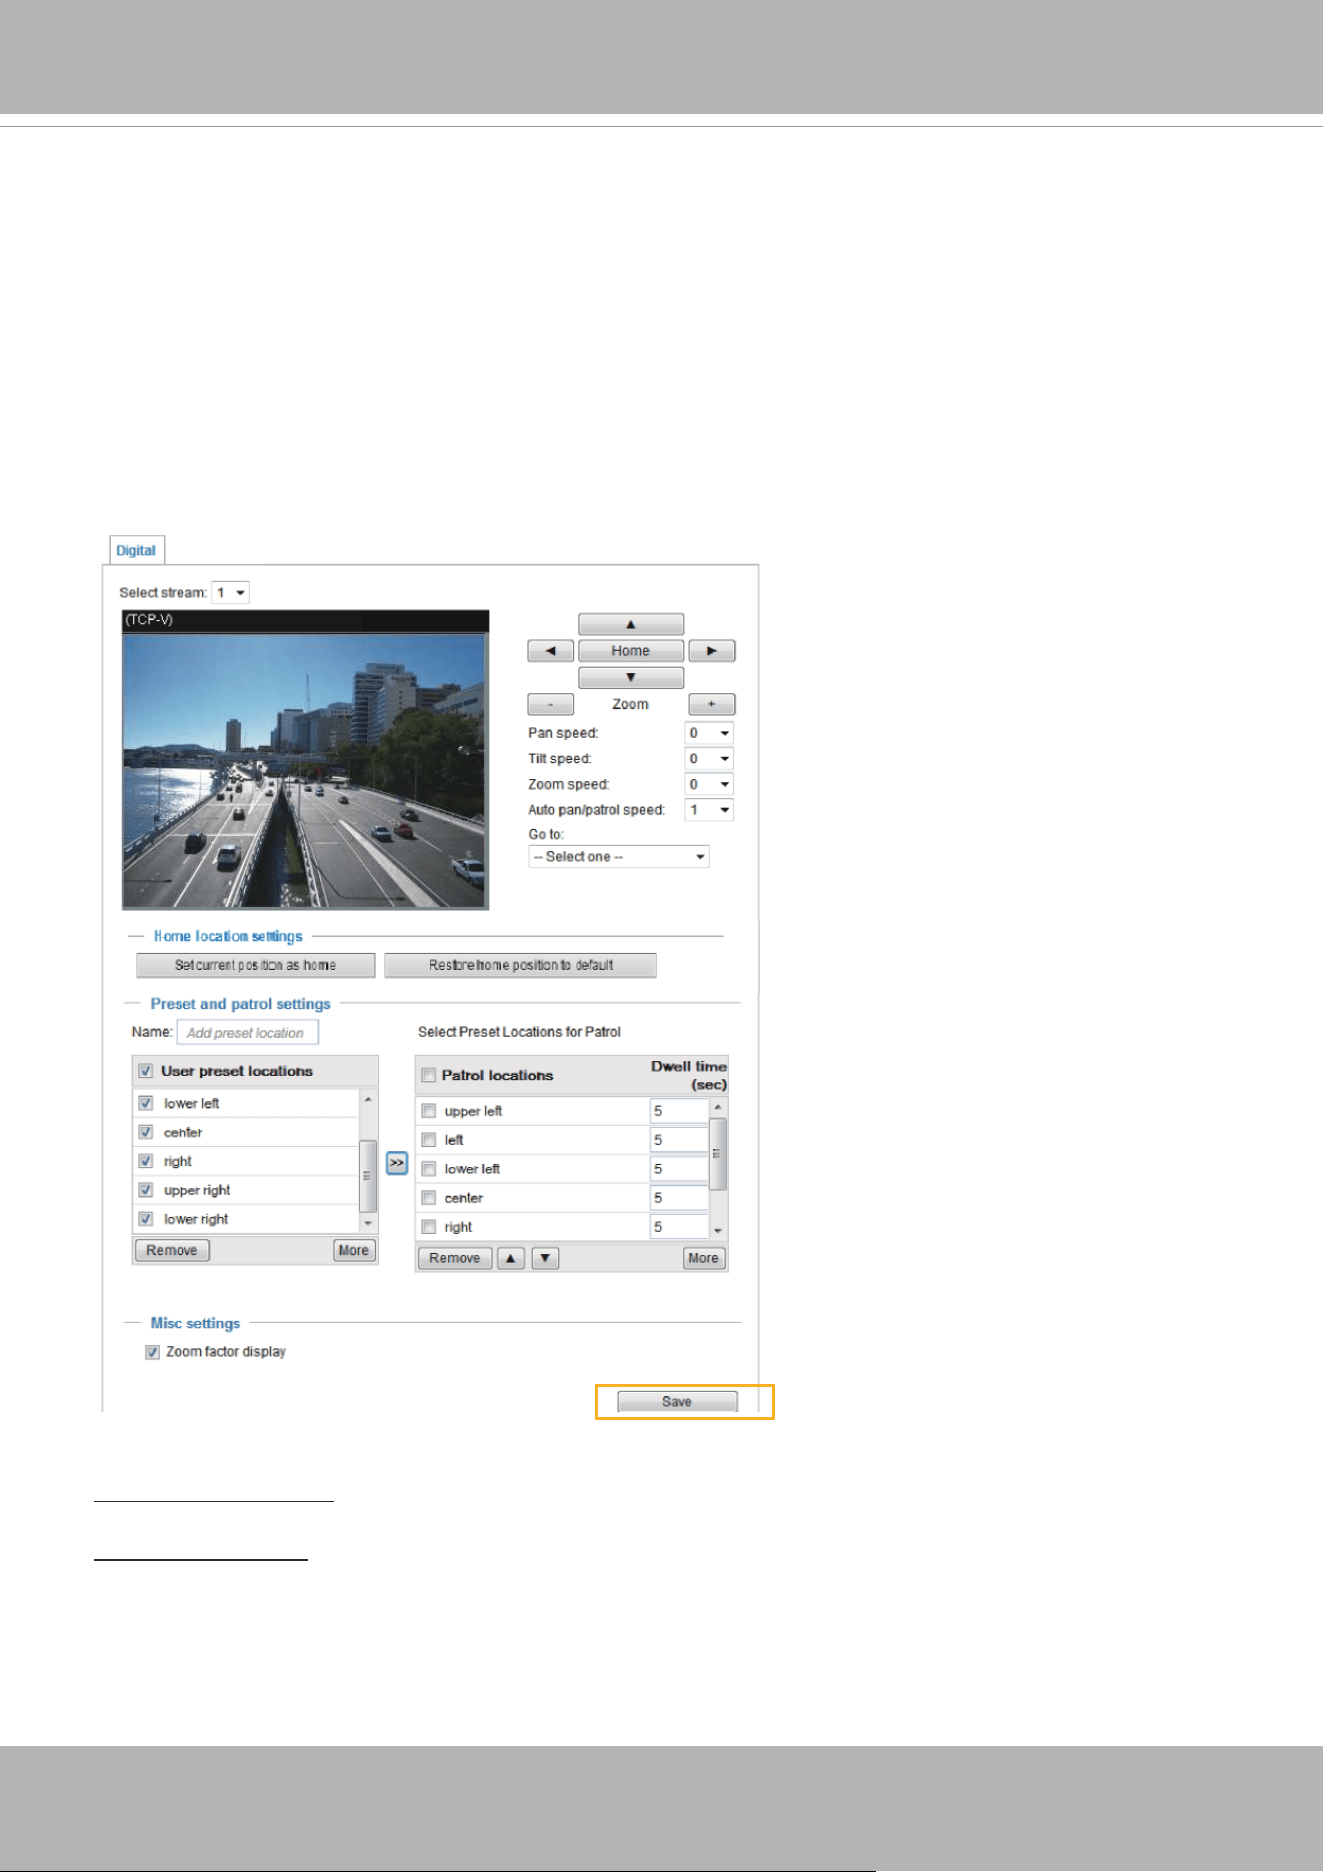The width and height of the screenshot is (1324, 1872).
Task: Click the zoom in plus button
Action: [x=712, y=705]
